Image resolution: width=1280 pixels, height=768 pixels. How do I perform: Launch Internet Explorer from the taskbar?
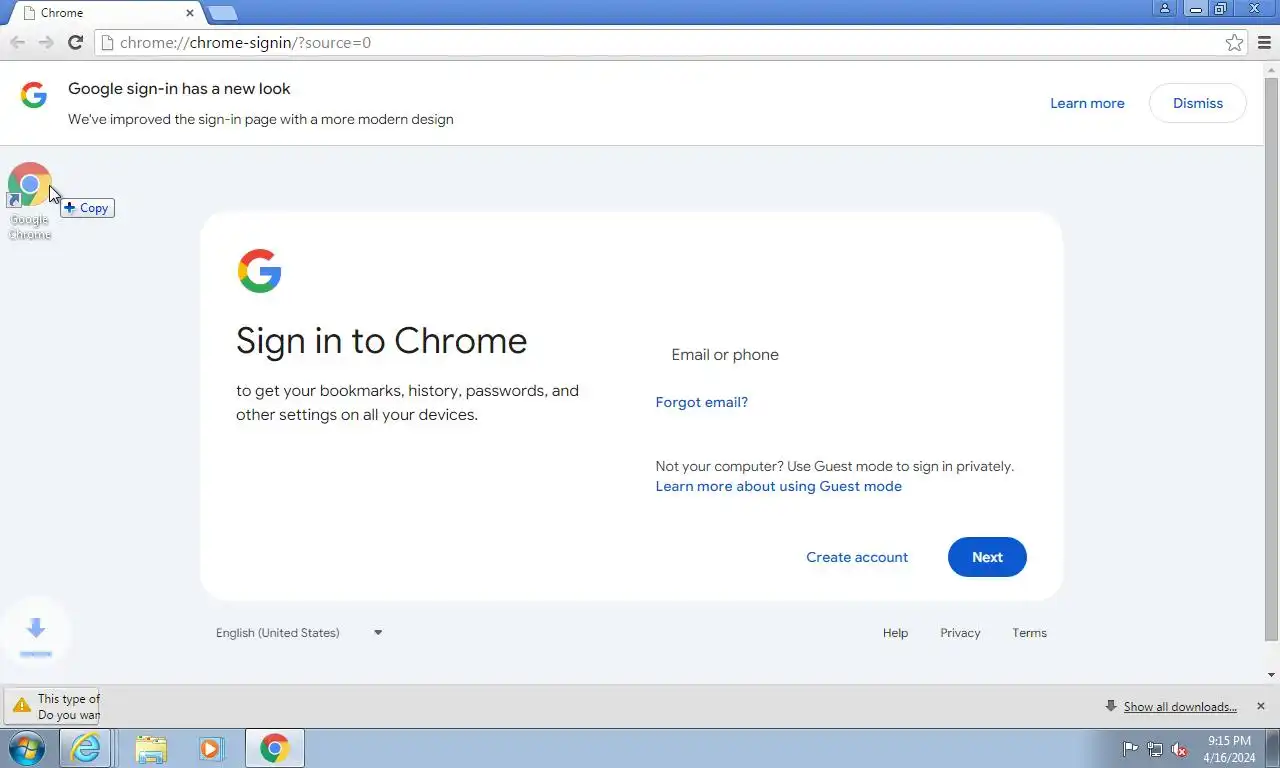[x=85, y=748]
